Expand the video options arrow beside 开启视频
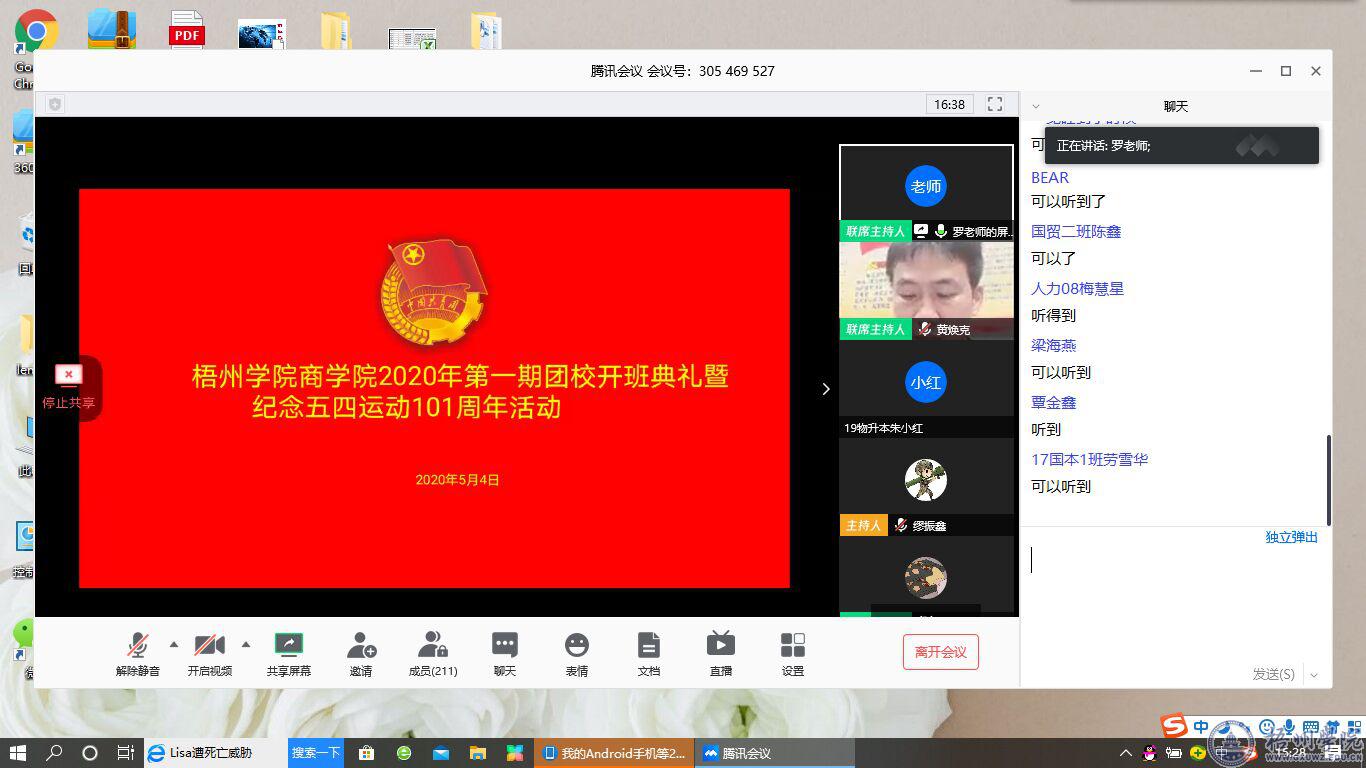This screenshot has height=768, width=1366. coord(246,644)
